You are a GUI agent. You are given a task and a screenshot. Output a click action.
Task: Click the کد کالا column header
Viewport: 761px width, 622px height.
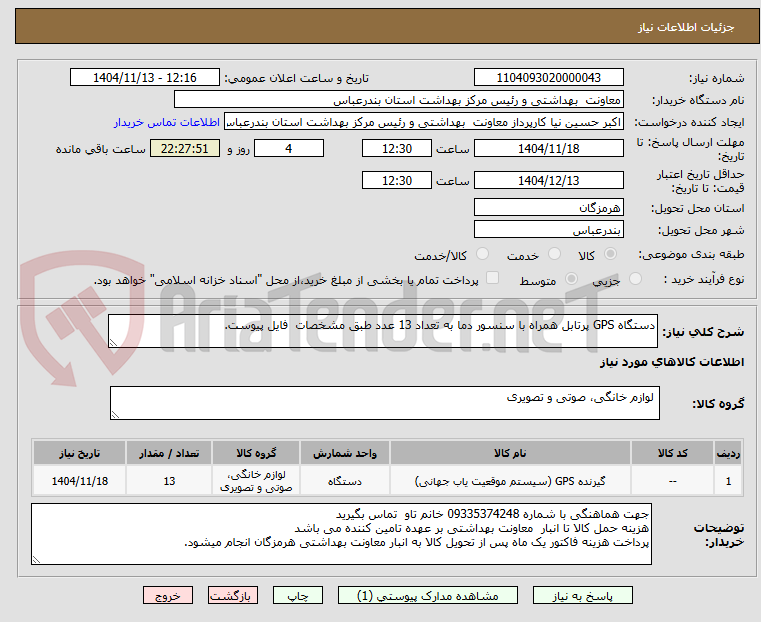[672, 453]
